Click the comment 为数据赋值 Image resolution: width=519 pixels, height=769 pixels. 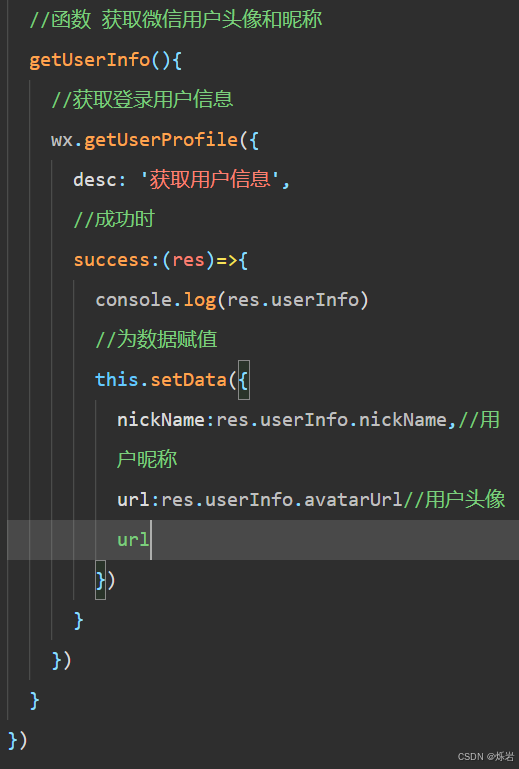(x=156, y=339)
